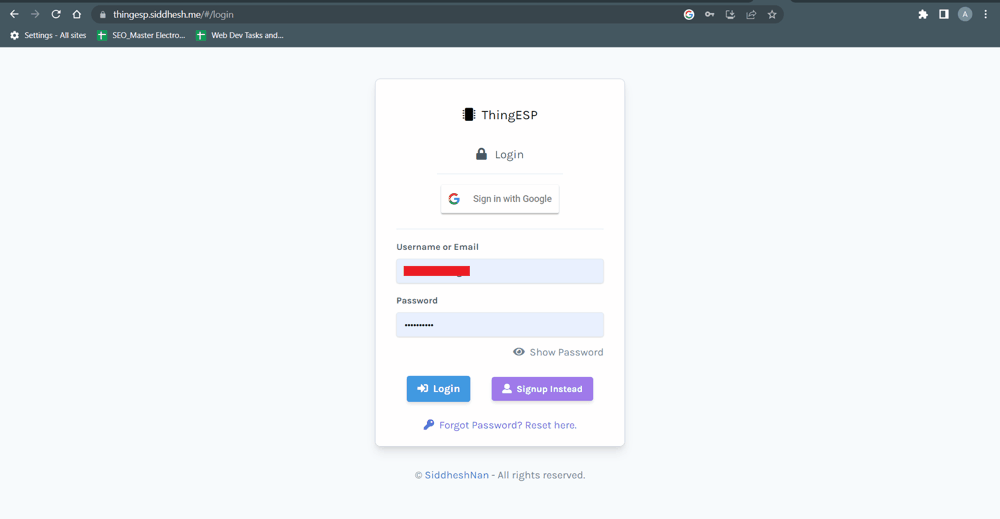Toggle Show Password visibility
The height and width of the screenshot is (519, 1000).
pyautogui.click(x=558, y=352)
